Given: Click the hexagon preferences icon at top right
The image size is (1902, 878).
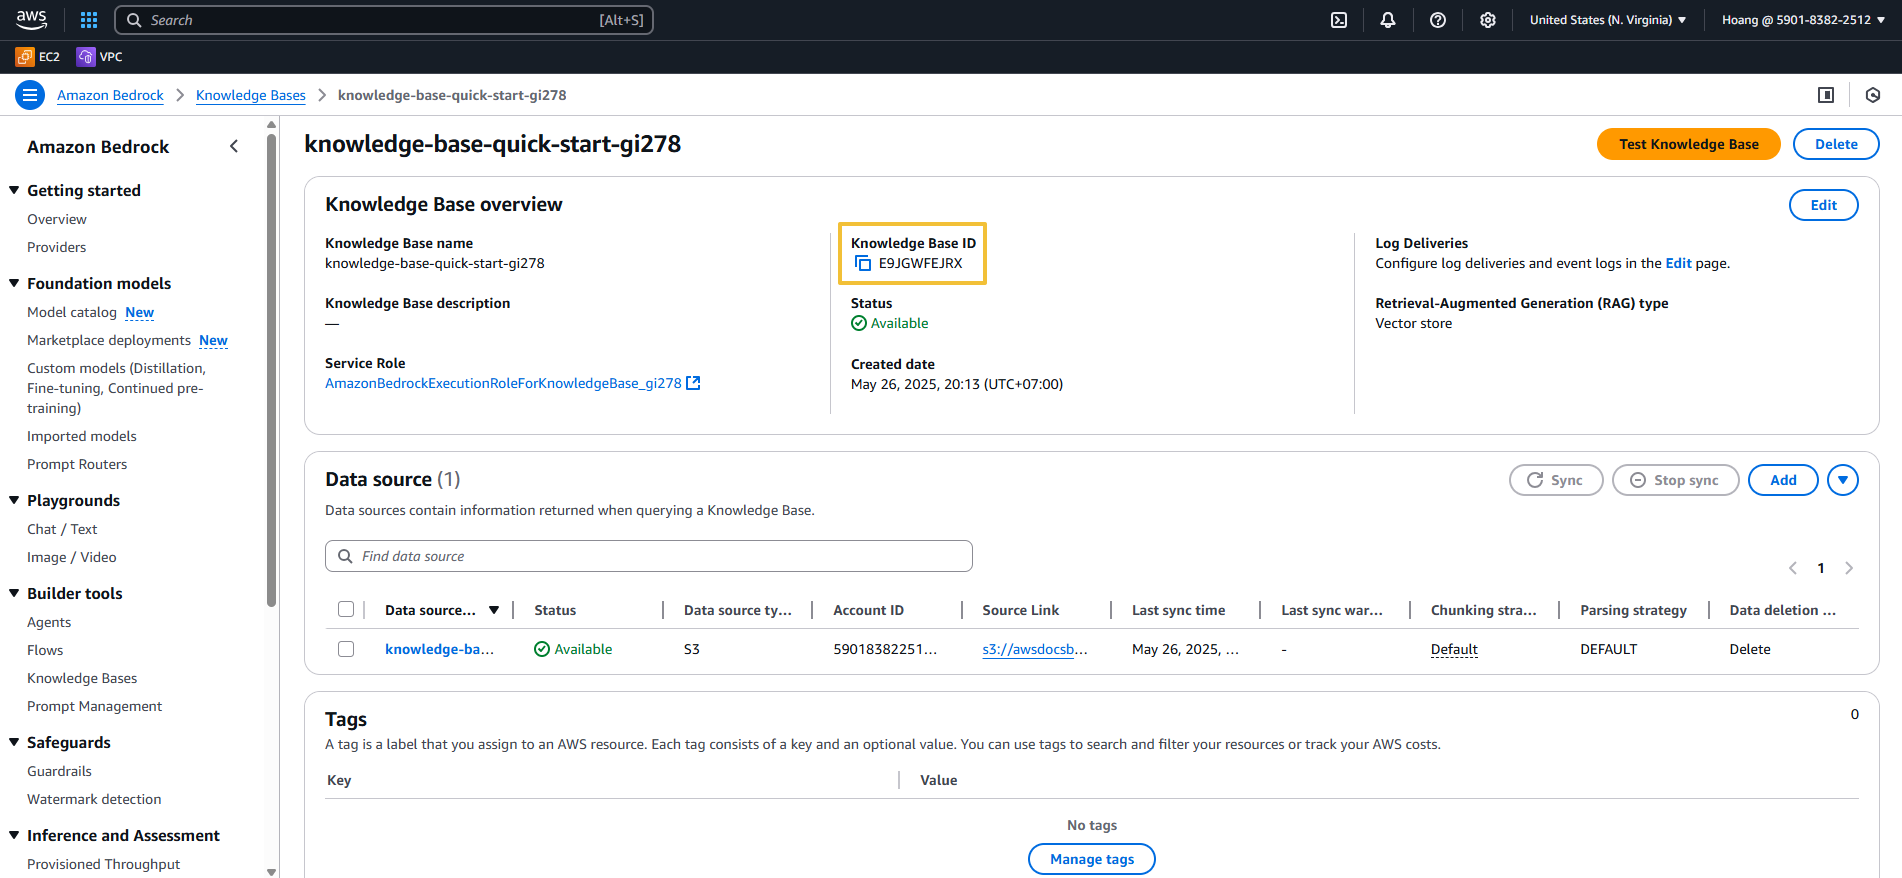Looking at the screenshot, I should pyautogui.click(x=1873, y=95).
